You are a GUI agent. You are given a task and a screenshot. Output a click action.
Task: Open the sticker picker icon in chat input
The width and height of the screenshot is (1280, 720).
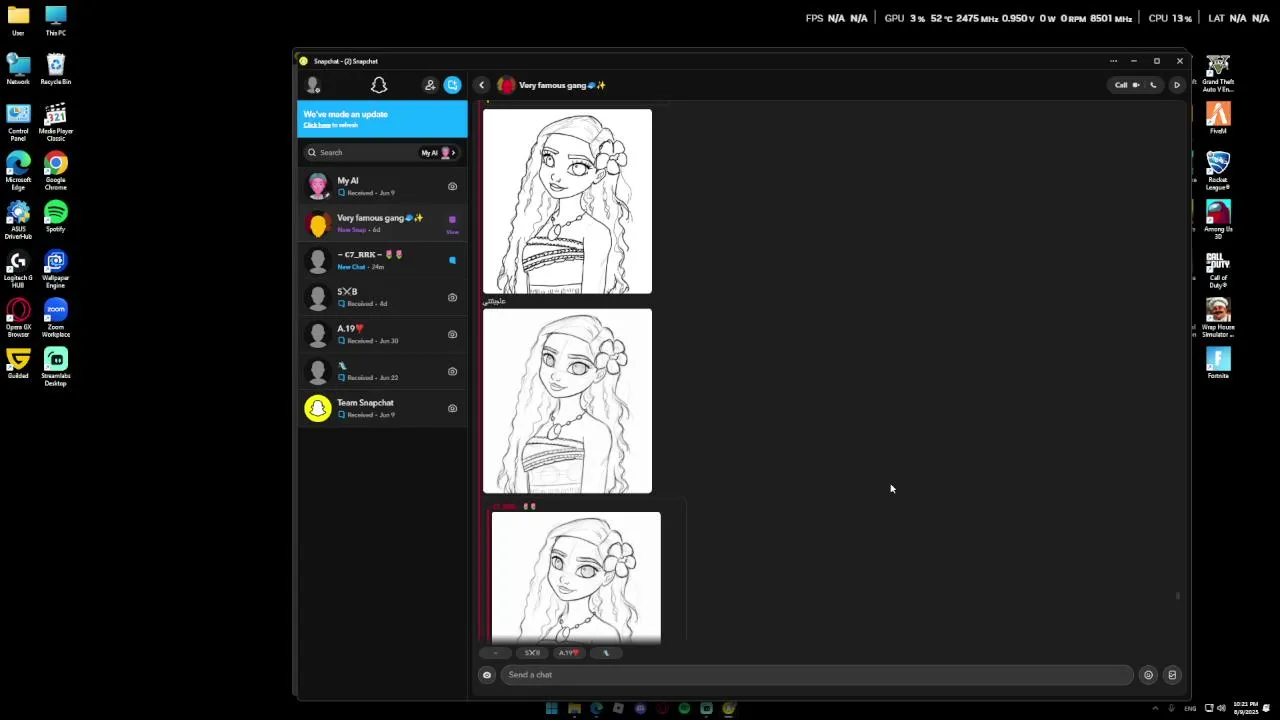(1172, 675)
